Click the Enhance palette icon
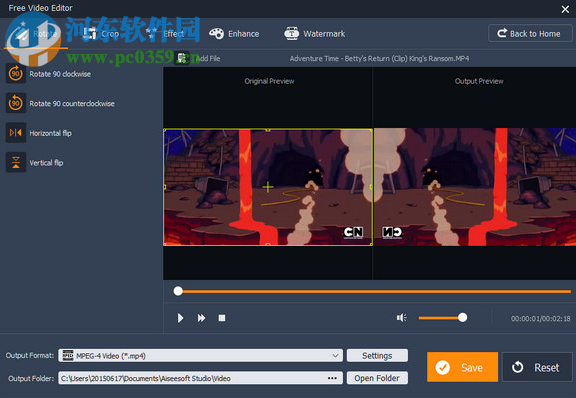Image resolution: width=576 pixels, height=398 pixels. 216,33
